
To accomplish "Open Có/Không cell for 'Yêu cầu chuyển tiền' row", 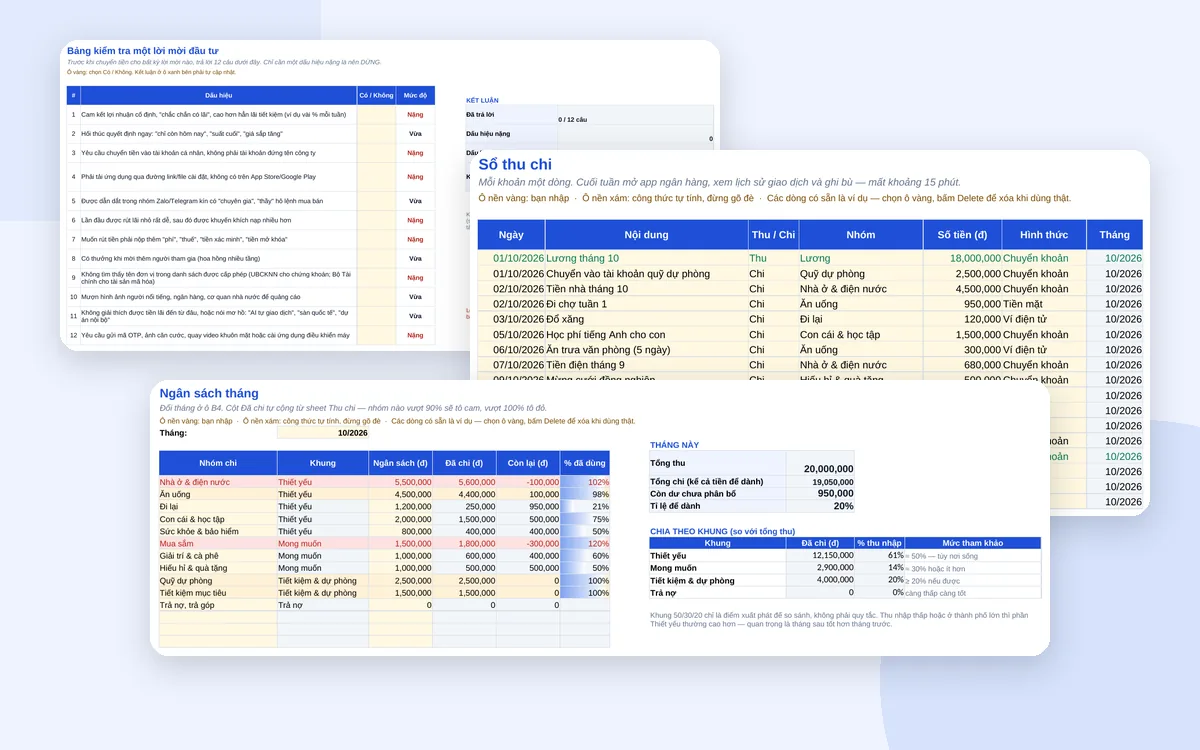I will (x=376, y=153).
